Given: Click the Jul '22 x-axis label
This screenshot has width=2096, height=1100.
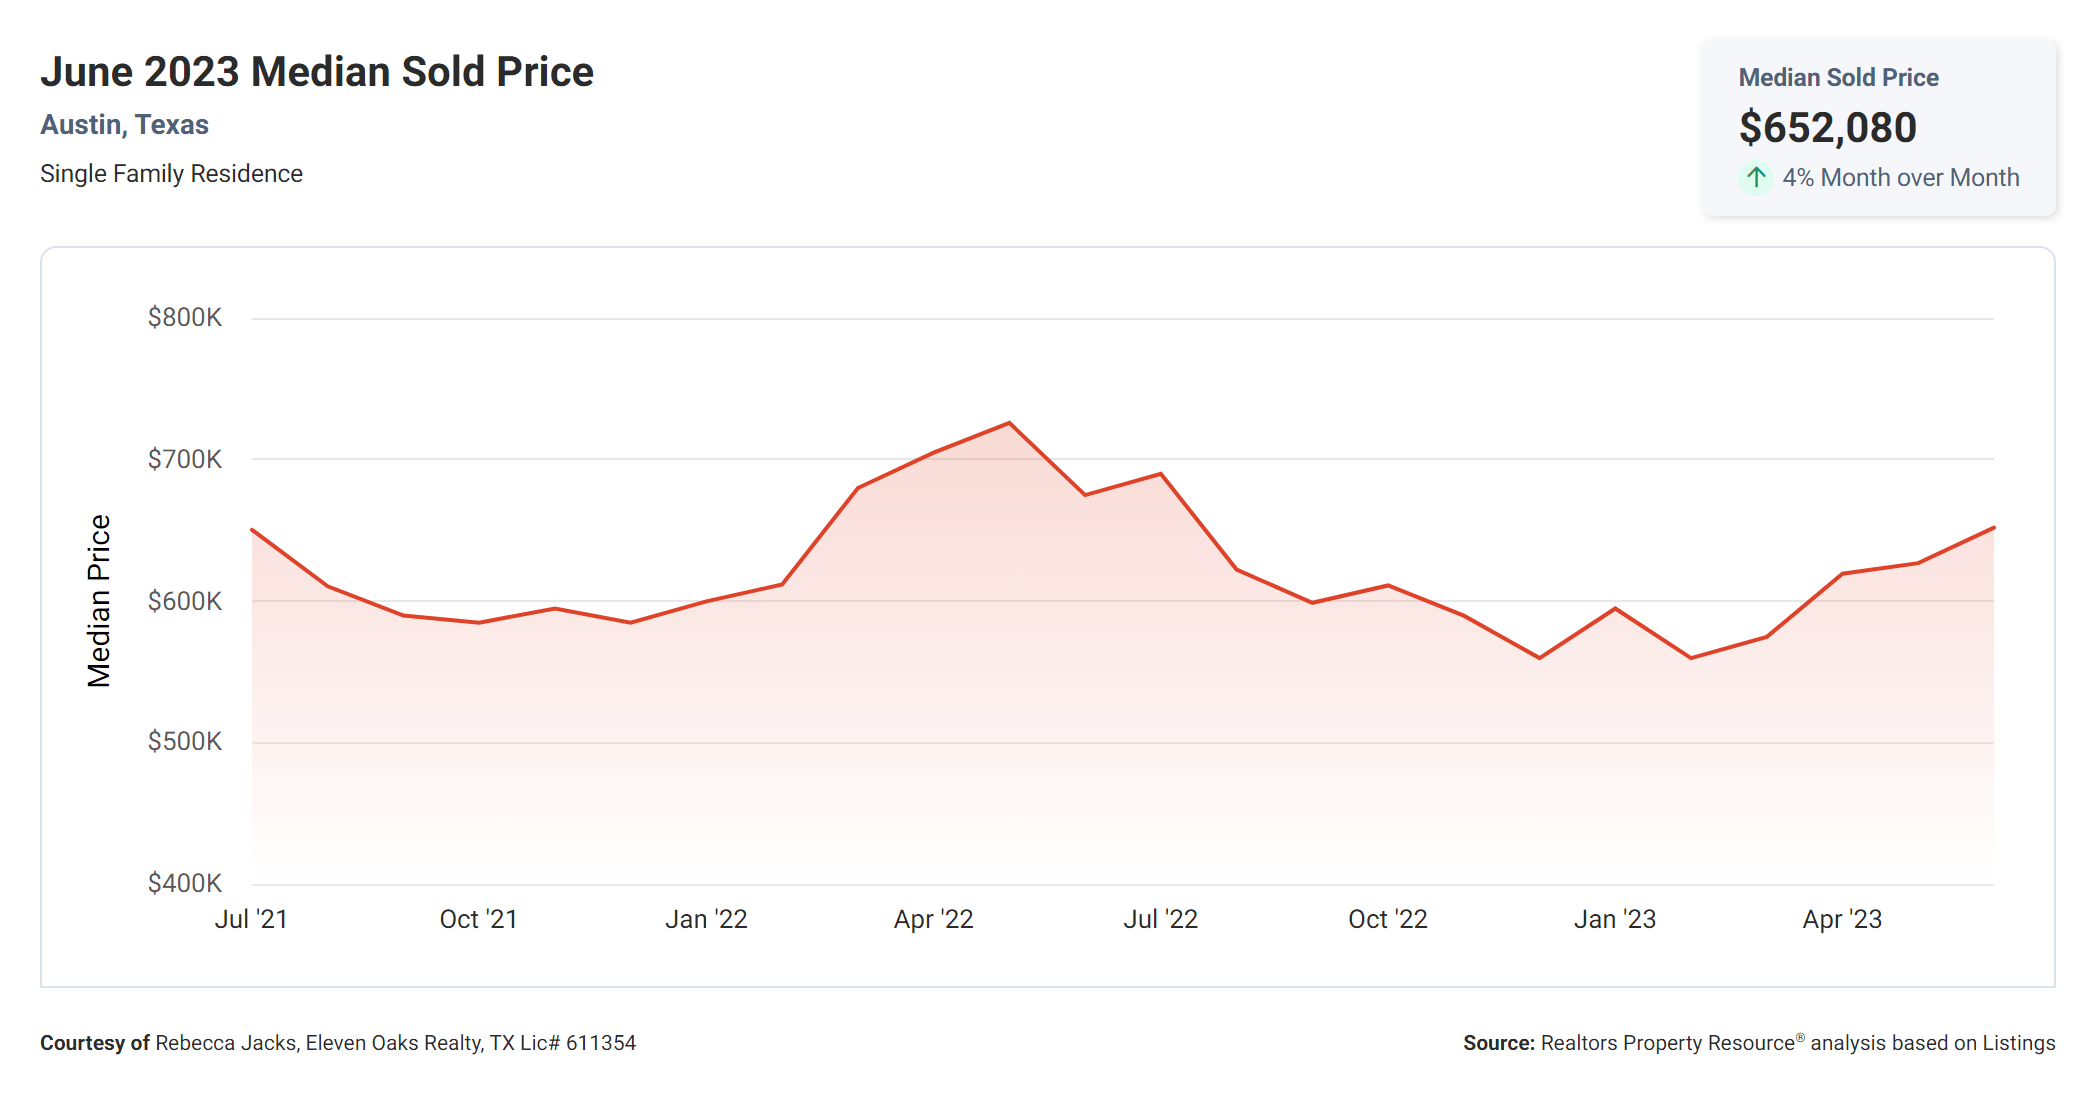Looking at the screenshot, I should [1160, 919].
